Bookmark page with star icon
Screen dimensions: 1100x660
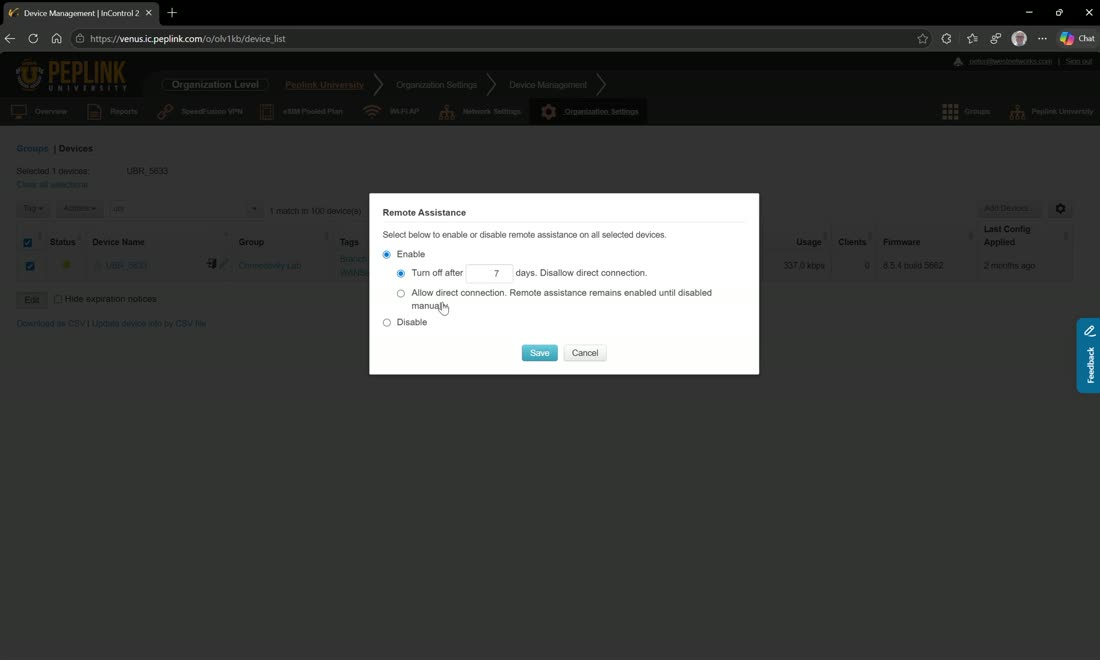click(x=923, y=39)
